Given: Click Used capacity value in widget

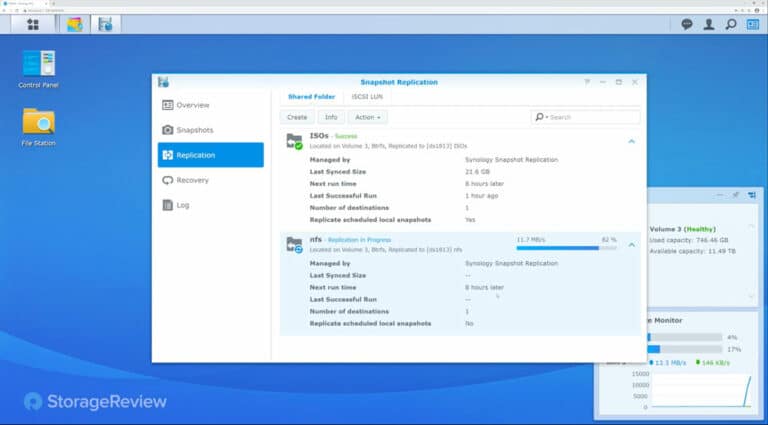Looking at the screenshot, I should tap(712, 240).
